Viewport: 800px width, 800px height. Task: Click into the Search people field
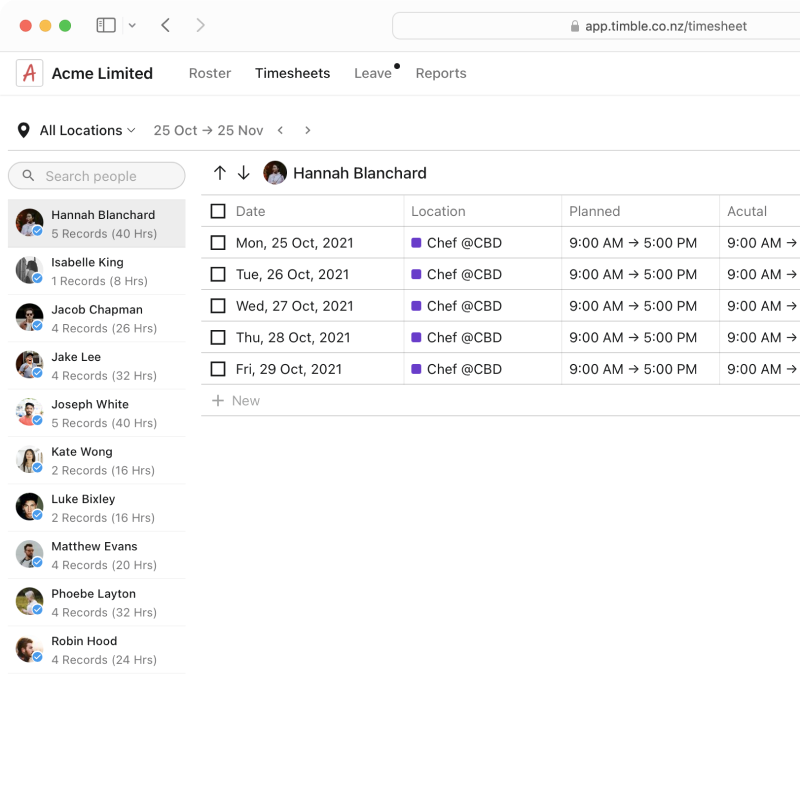[95, 175]
